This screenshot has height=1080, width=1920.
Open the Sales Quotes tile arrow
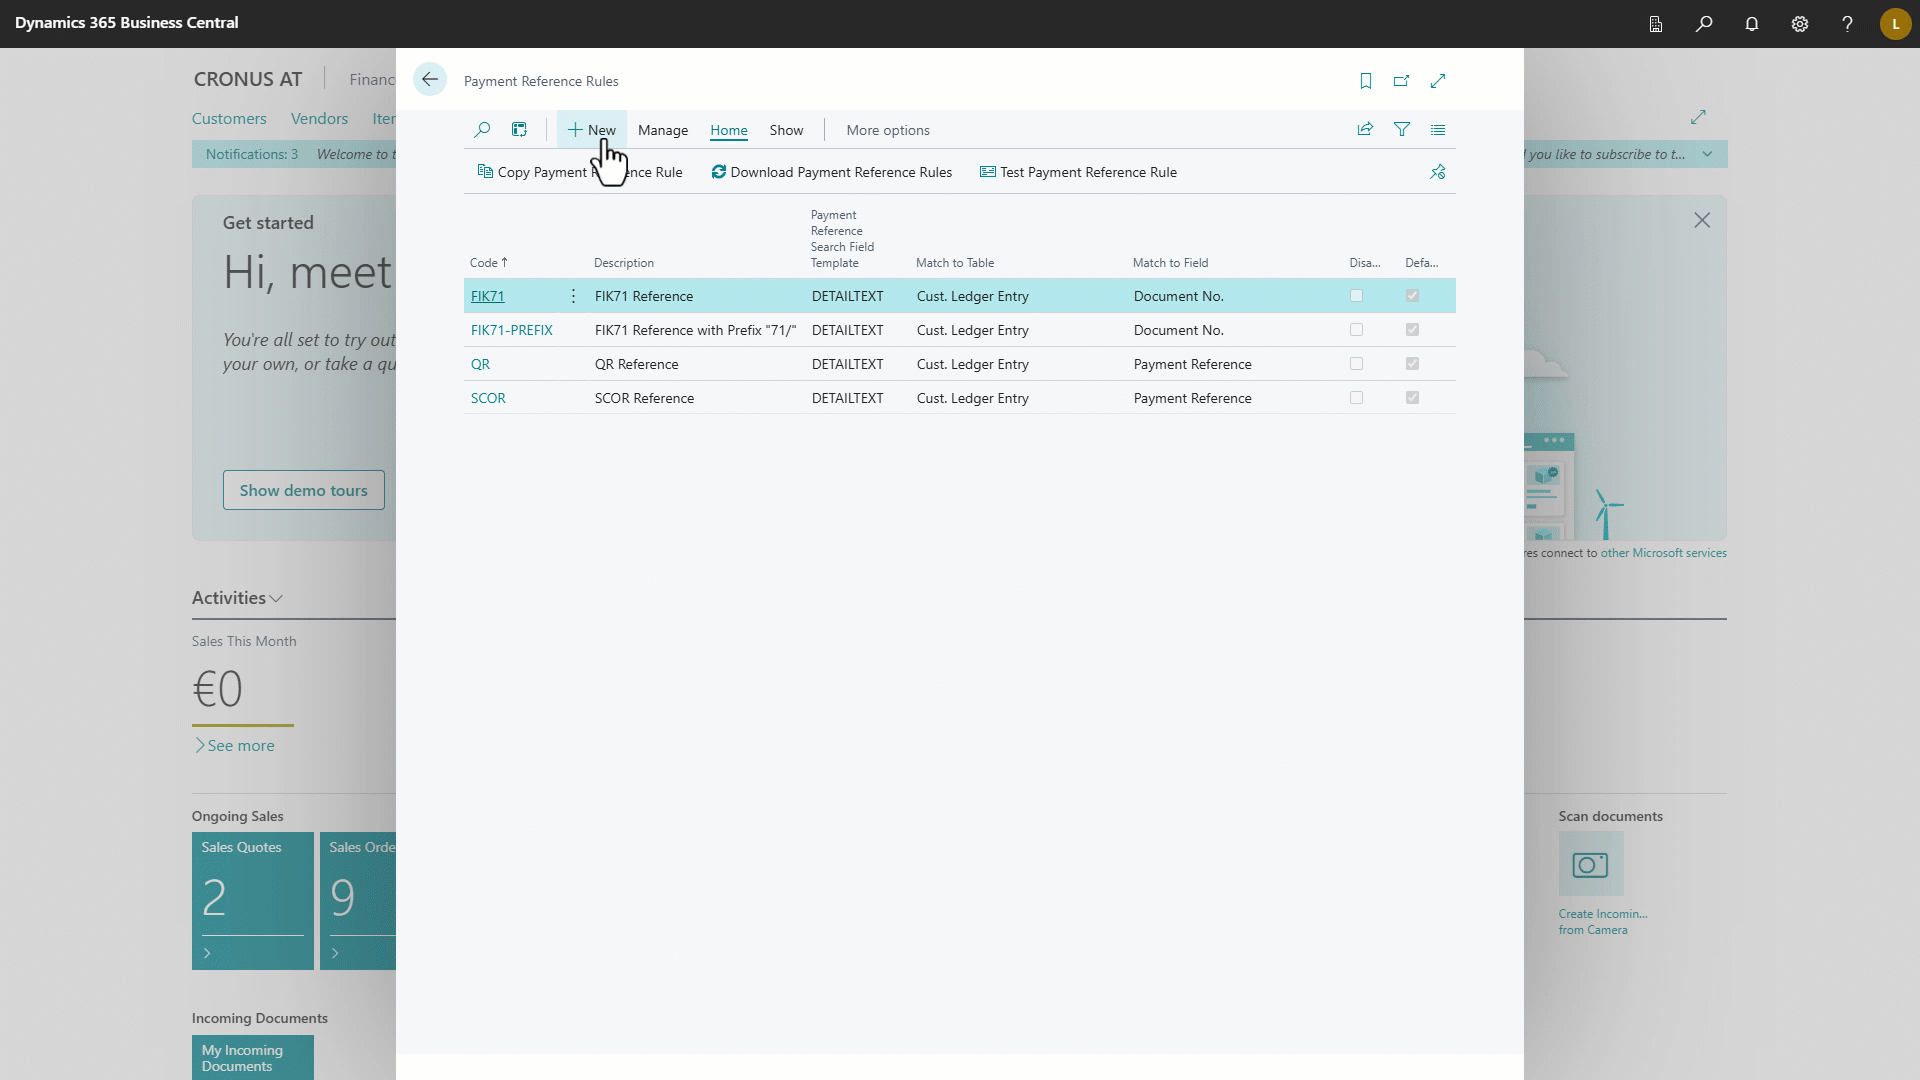(207, 953)
